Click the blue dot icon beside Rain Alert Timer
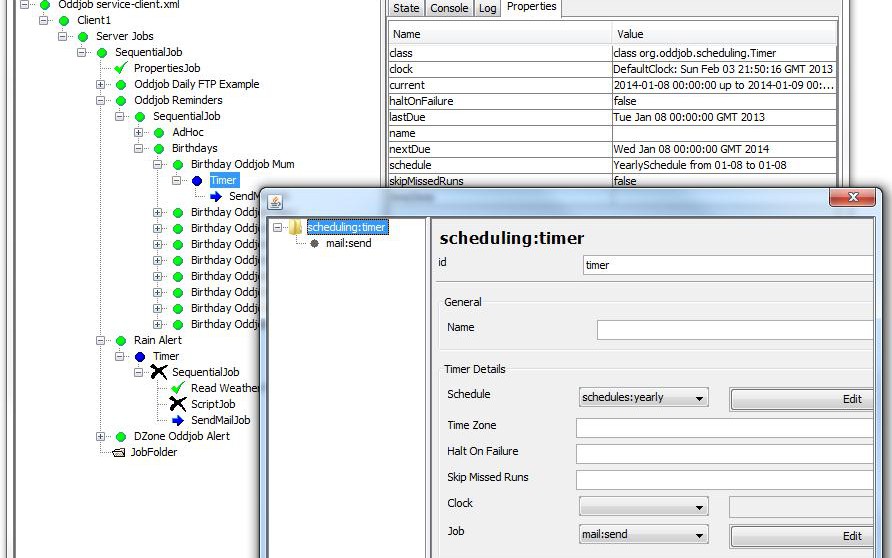This screenshot has width=892, height=558. (140, 356)
